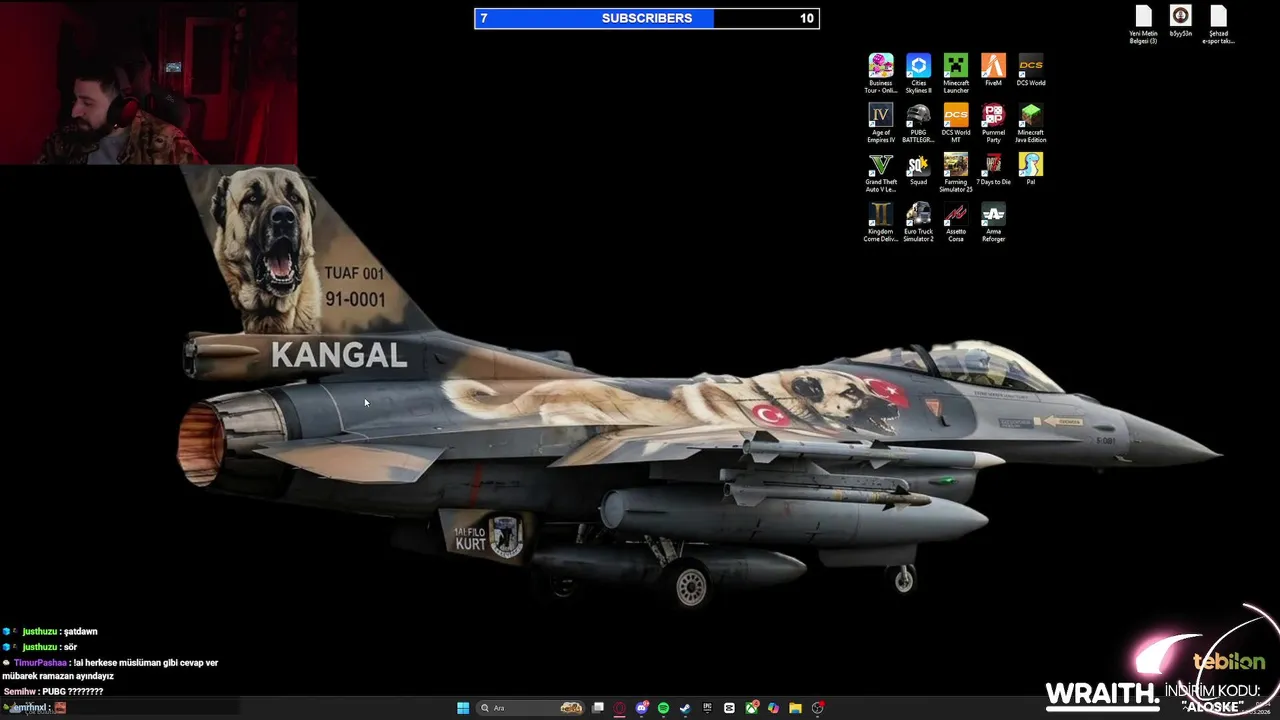Open the Windows Start menu

[463, 708]
